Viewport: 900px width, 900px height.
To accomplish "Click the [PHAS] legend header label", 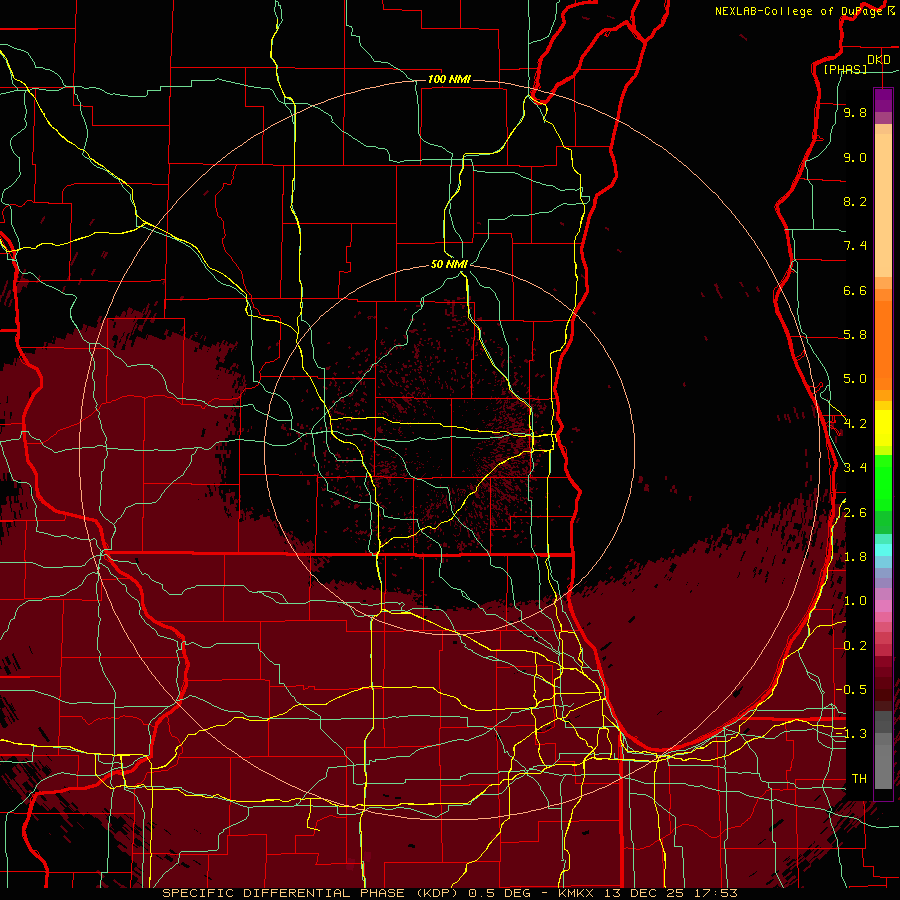I will pos(845,69).
